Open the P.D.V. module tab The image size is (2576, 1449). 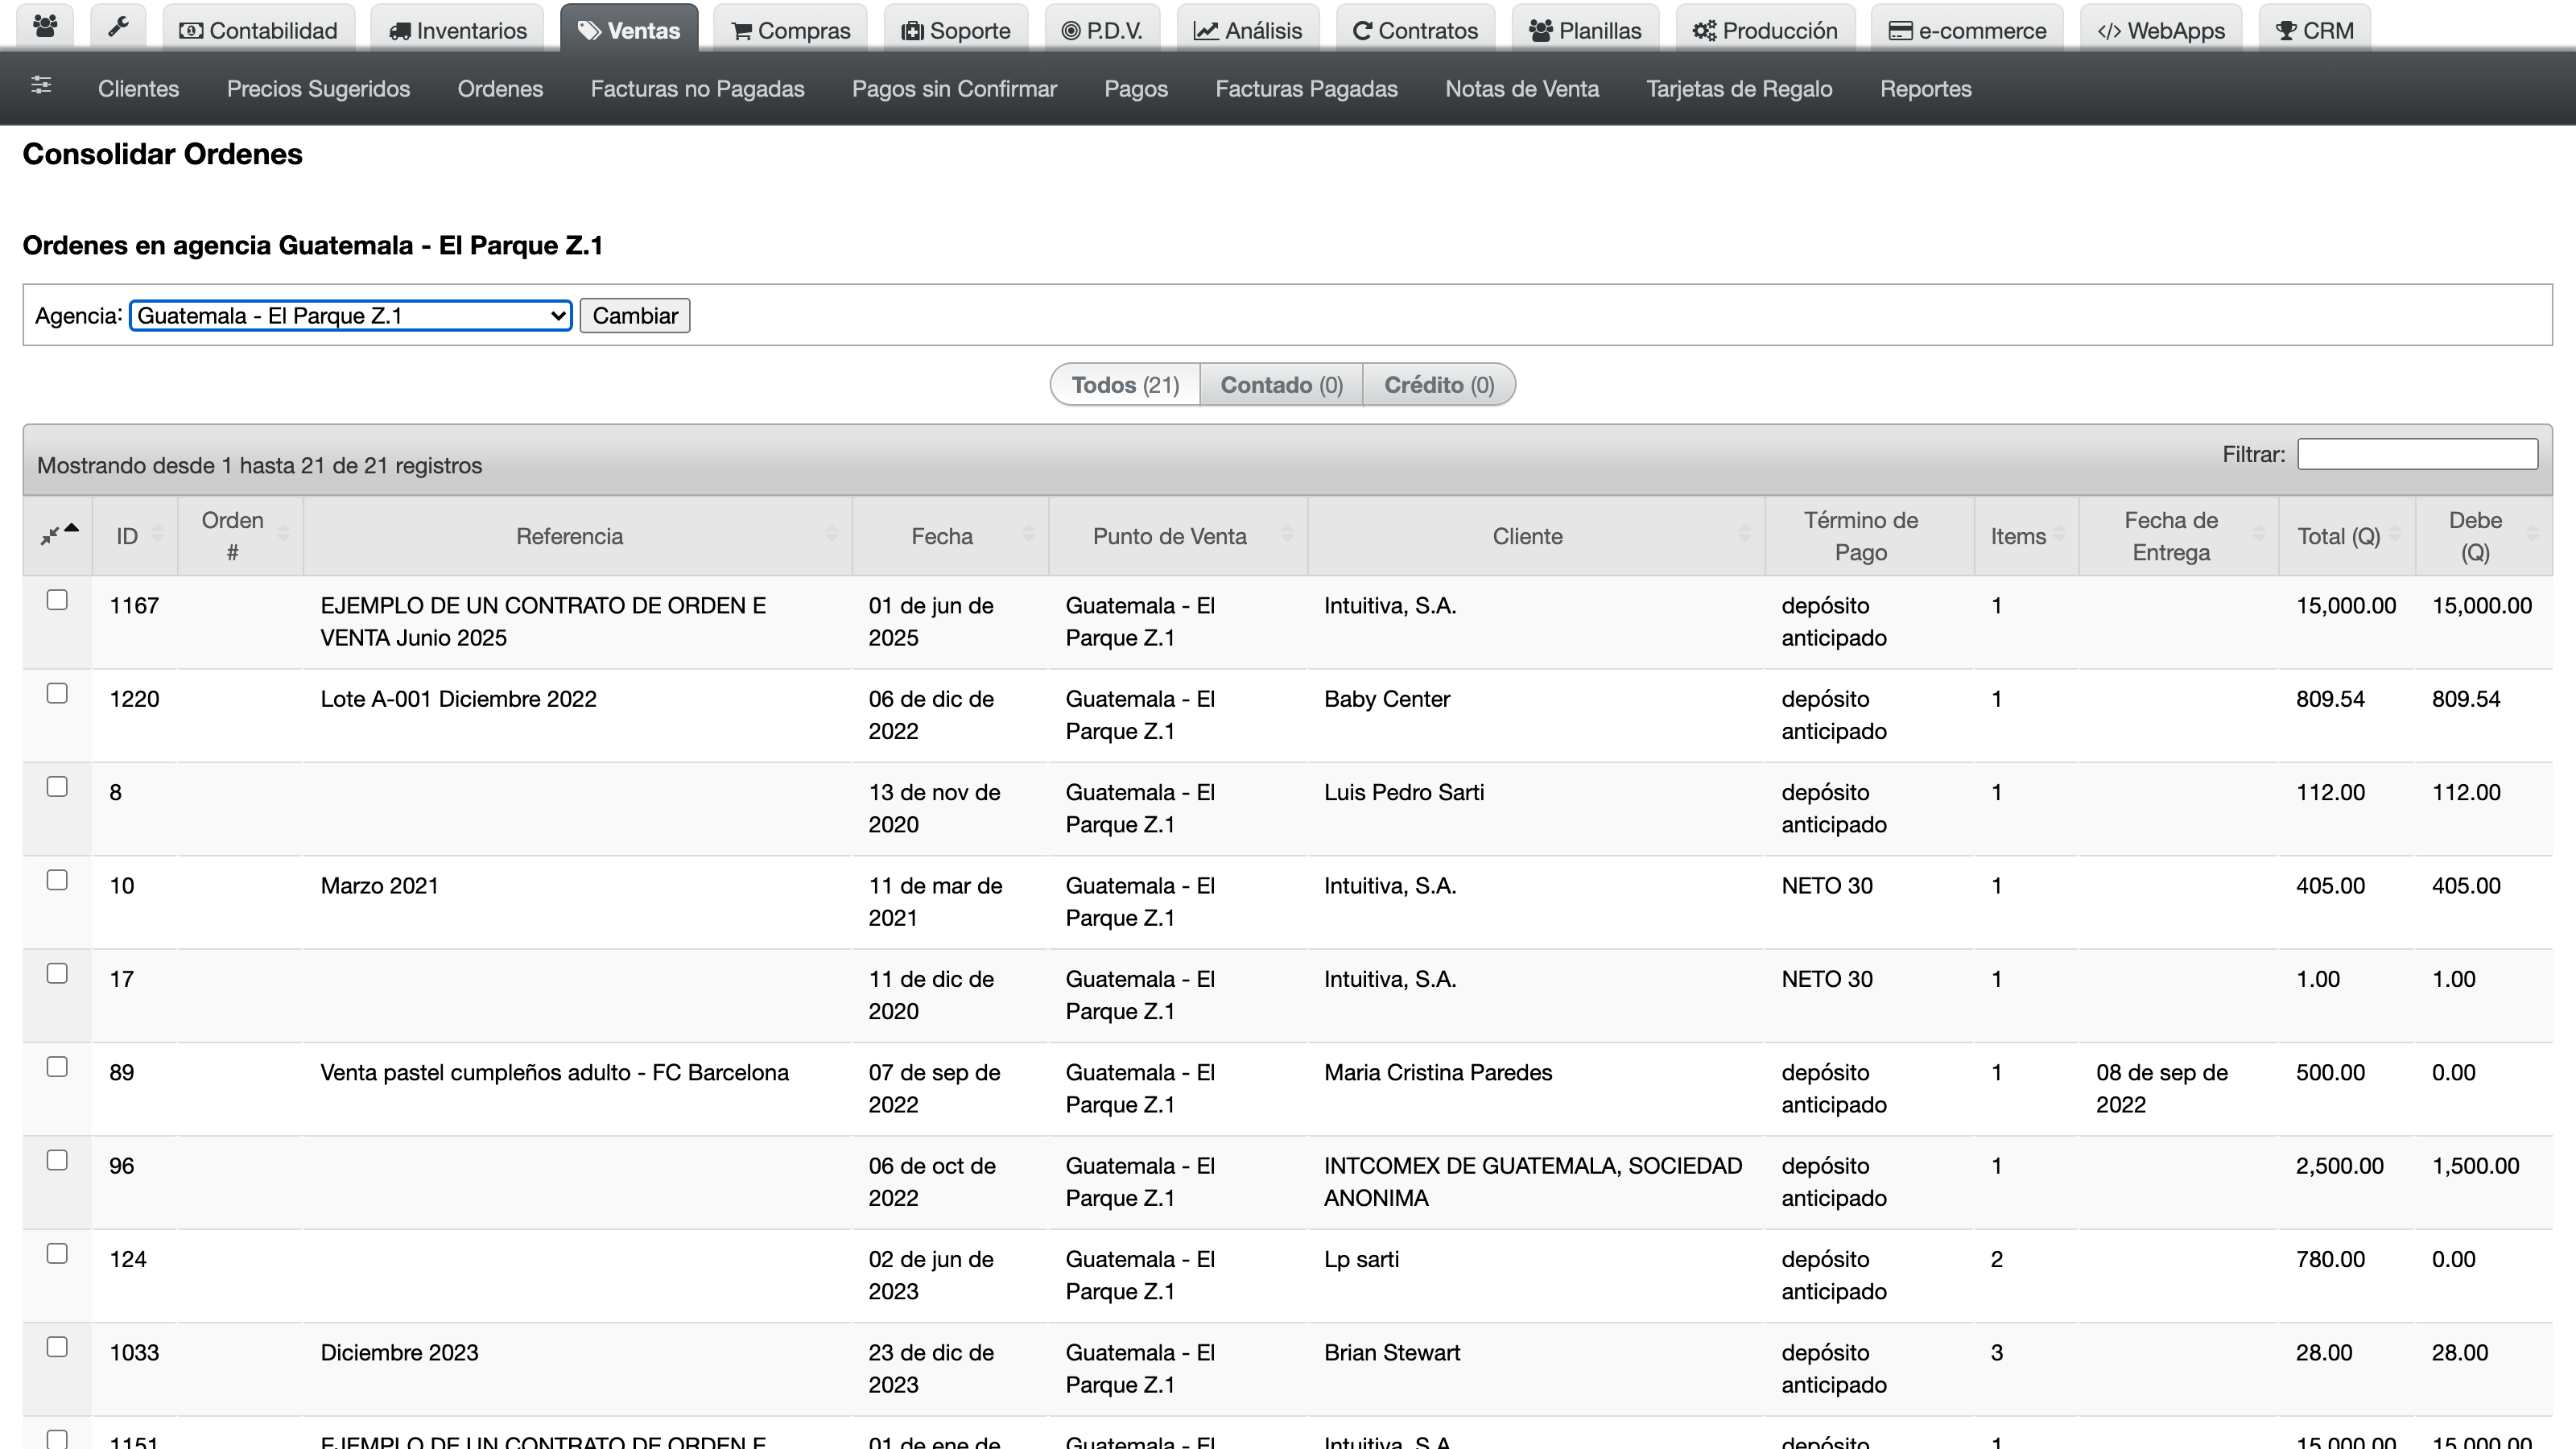pyautogui.click(x=1102, y=30)
